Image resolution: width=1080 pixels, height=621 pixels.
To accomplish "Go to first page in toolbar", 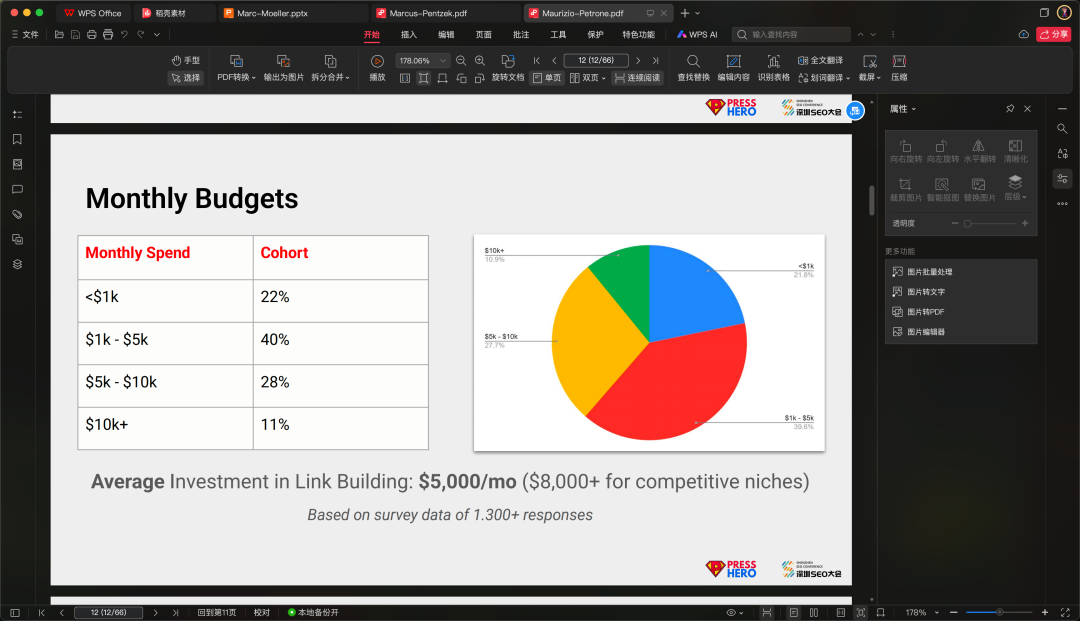I will (537, 61).
